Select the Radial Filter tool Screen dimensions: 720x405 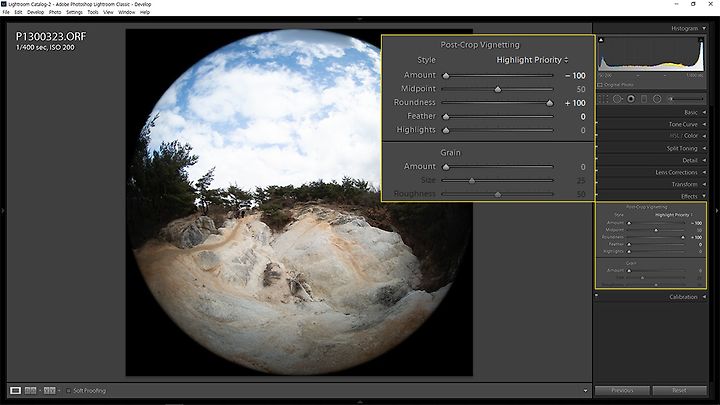click(657, 99)
